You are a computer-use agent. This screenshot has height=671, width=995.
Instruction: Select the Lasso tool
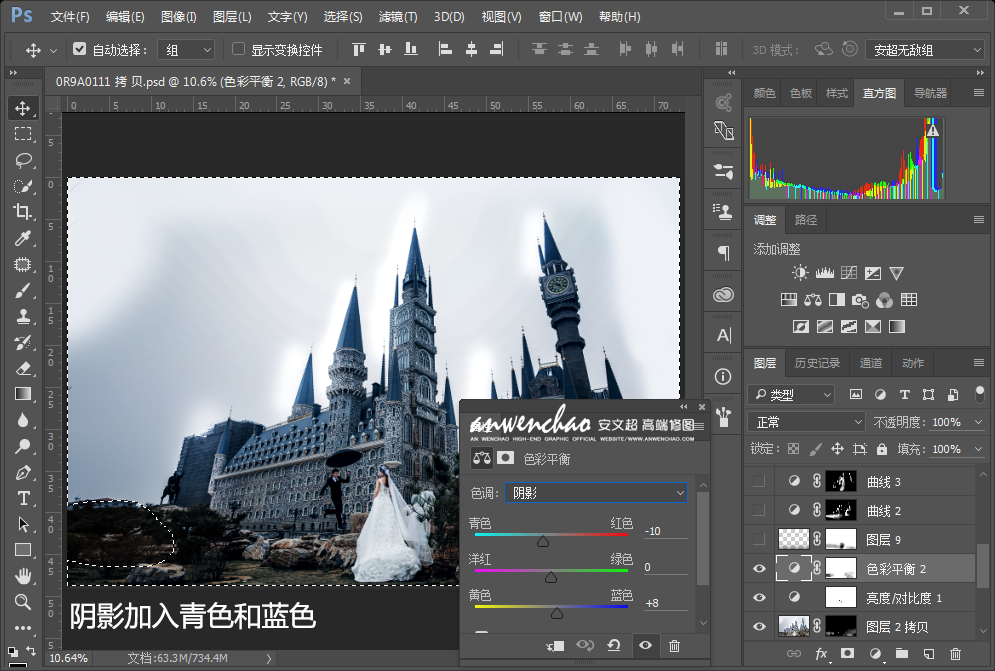23,160
